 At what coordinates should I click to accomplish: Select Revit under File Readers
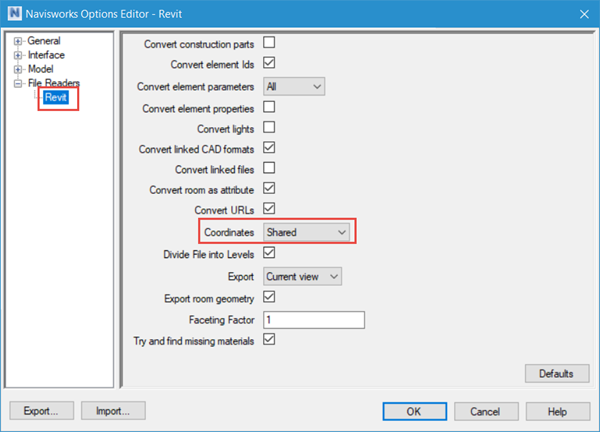pyautogui.click(x=56, y=97)
